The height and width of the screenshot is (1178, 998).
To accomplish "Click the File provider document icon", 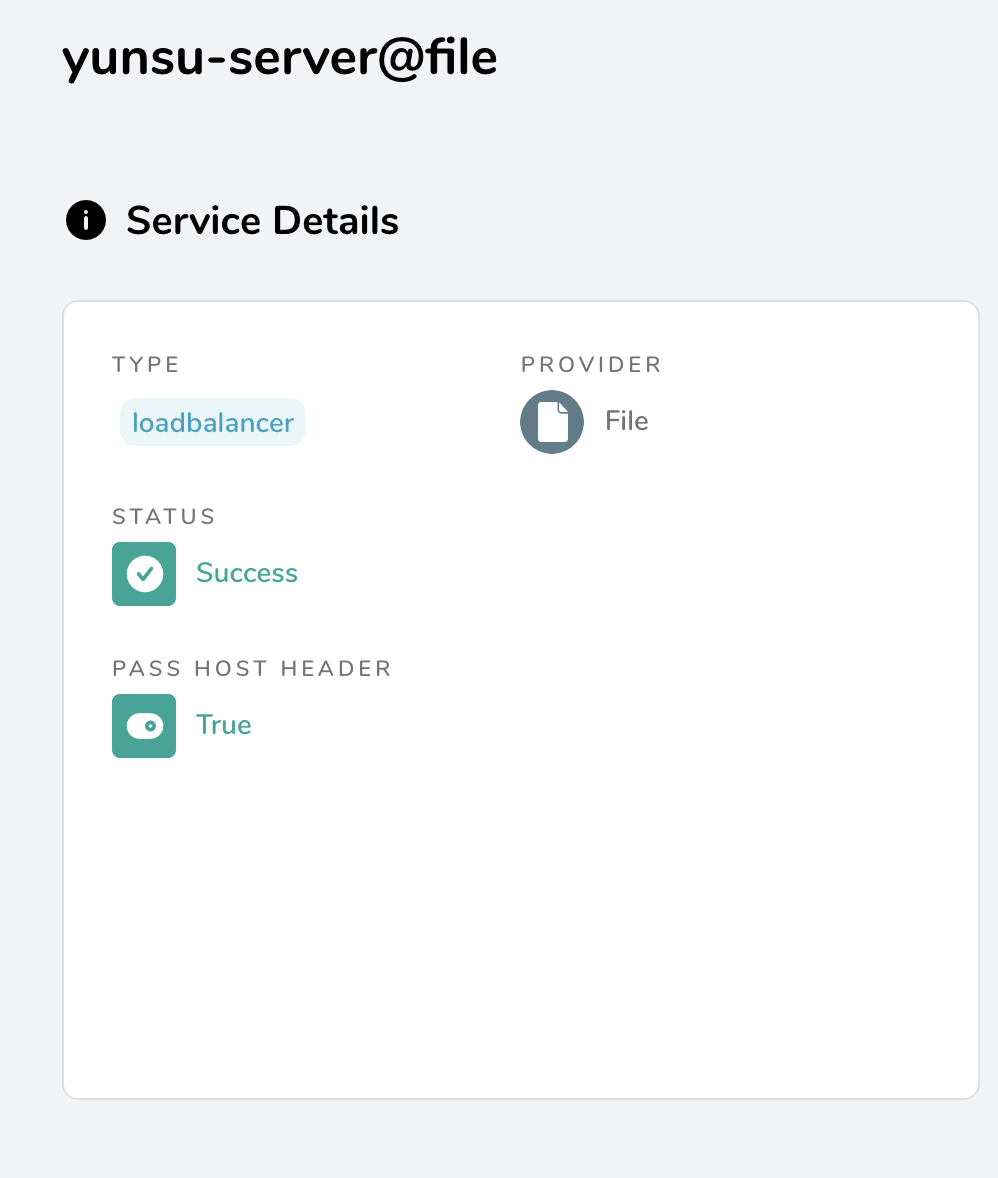I will coord(552,422).
